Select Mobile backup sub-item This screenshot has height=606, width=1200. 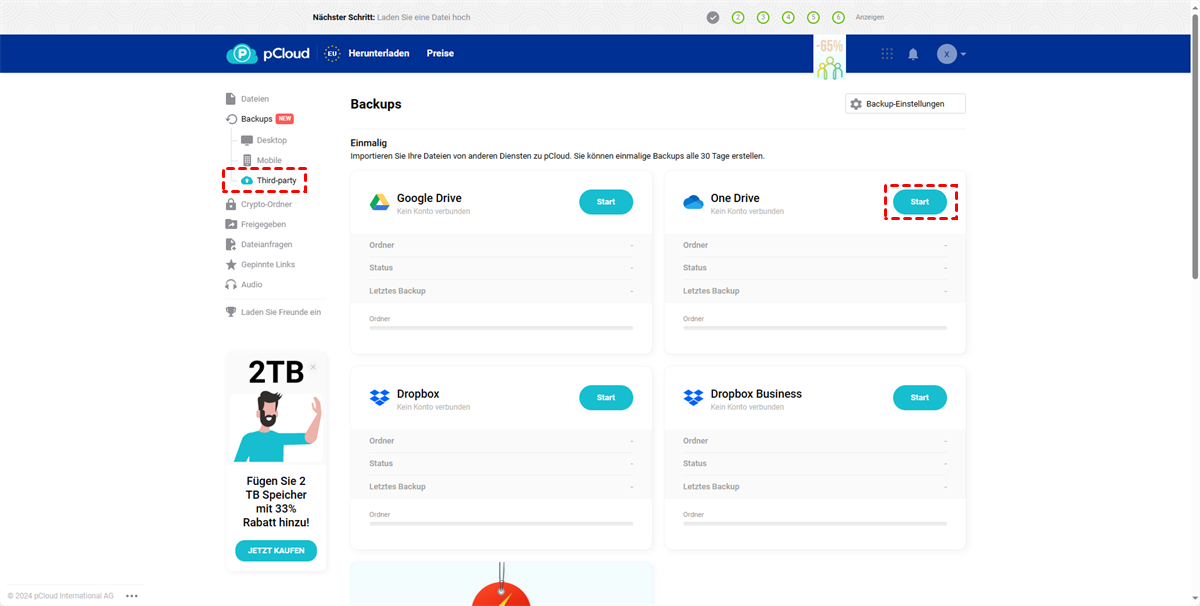coord(262,160)
